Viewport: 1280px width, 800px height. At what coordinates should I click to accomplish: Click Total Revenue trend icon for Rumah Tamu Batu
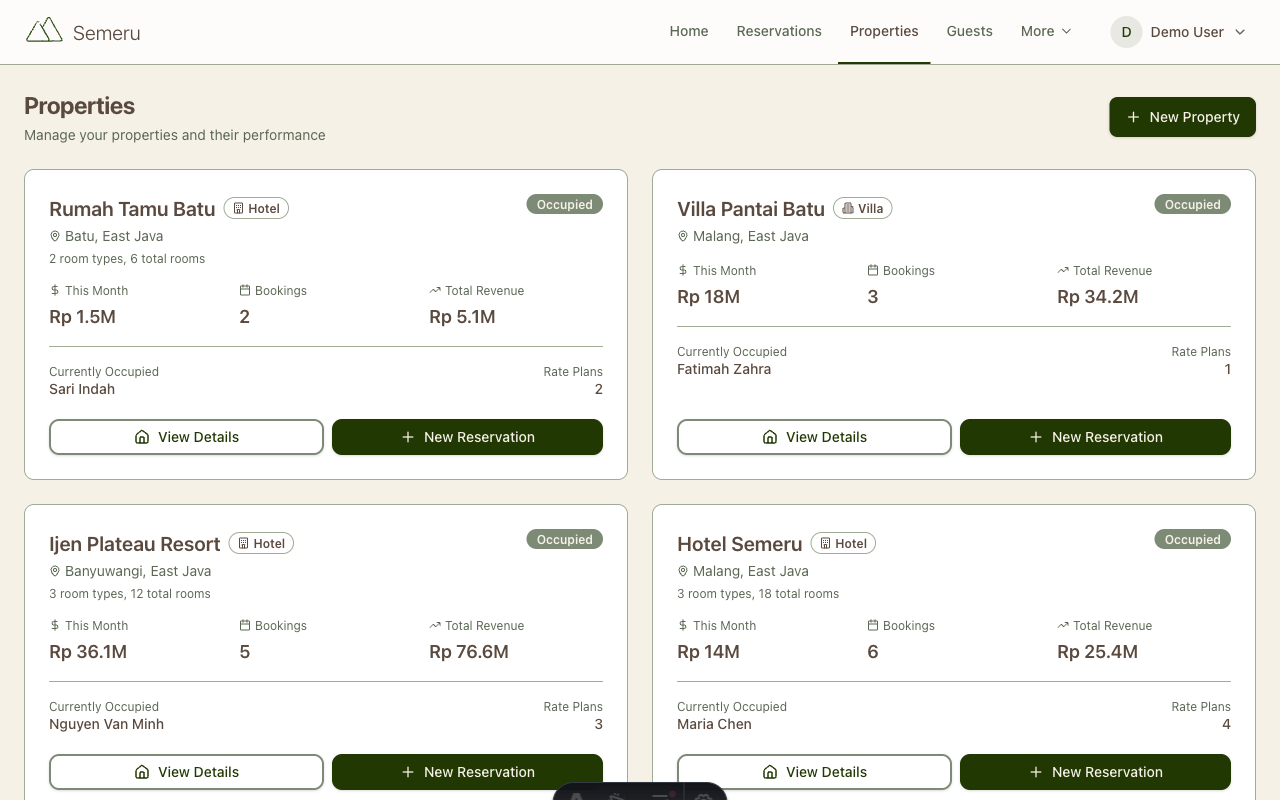435,291
